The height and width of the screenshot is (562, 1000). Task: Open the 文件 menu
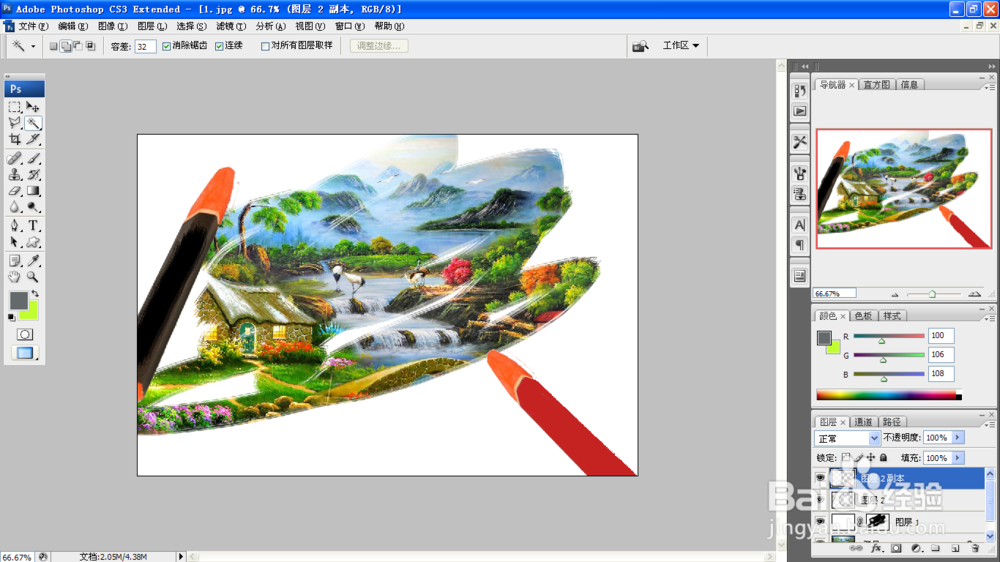click(x=33, y=26)
